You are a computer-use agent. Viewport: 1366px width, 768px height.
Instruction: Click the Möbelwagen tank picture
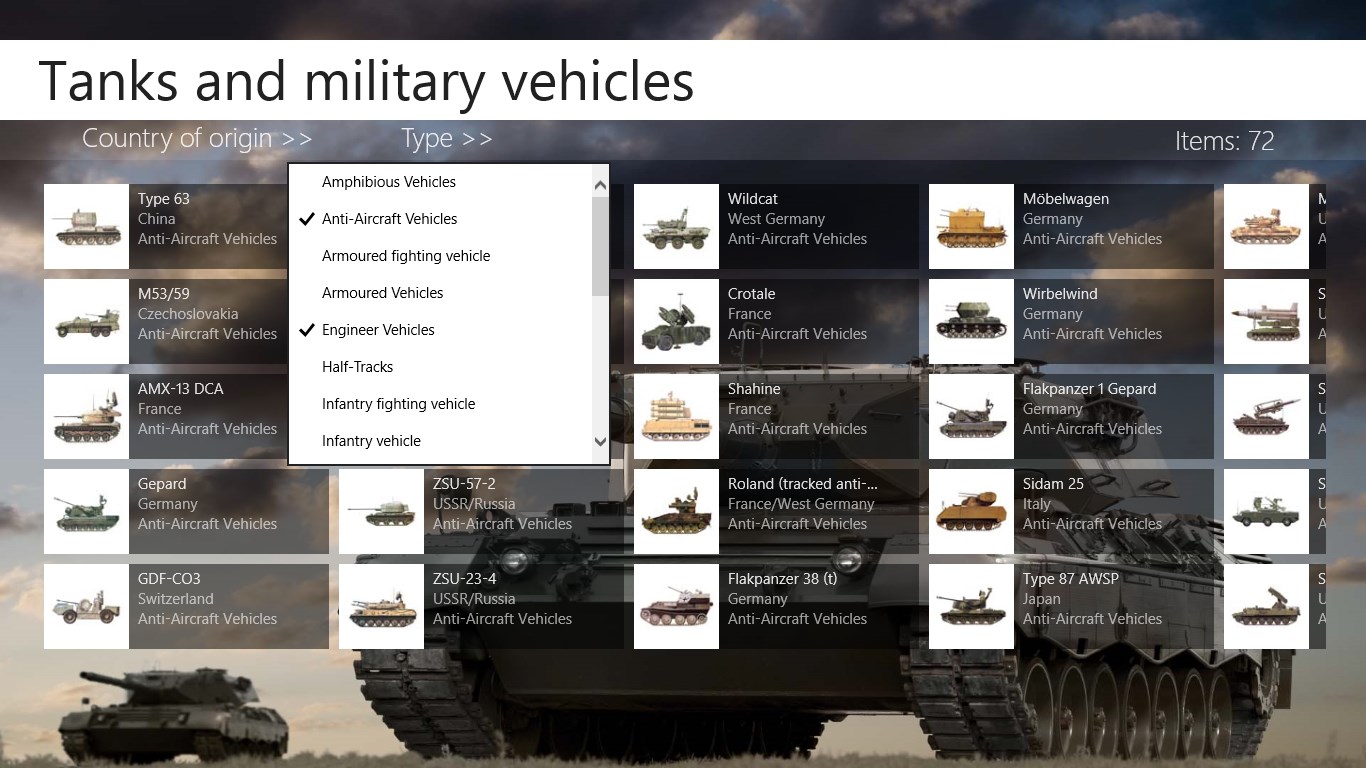[x=971, y=226]
